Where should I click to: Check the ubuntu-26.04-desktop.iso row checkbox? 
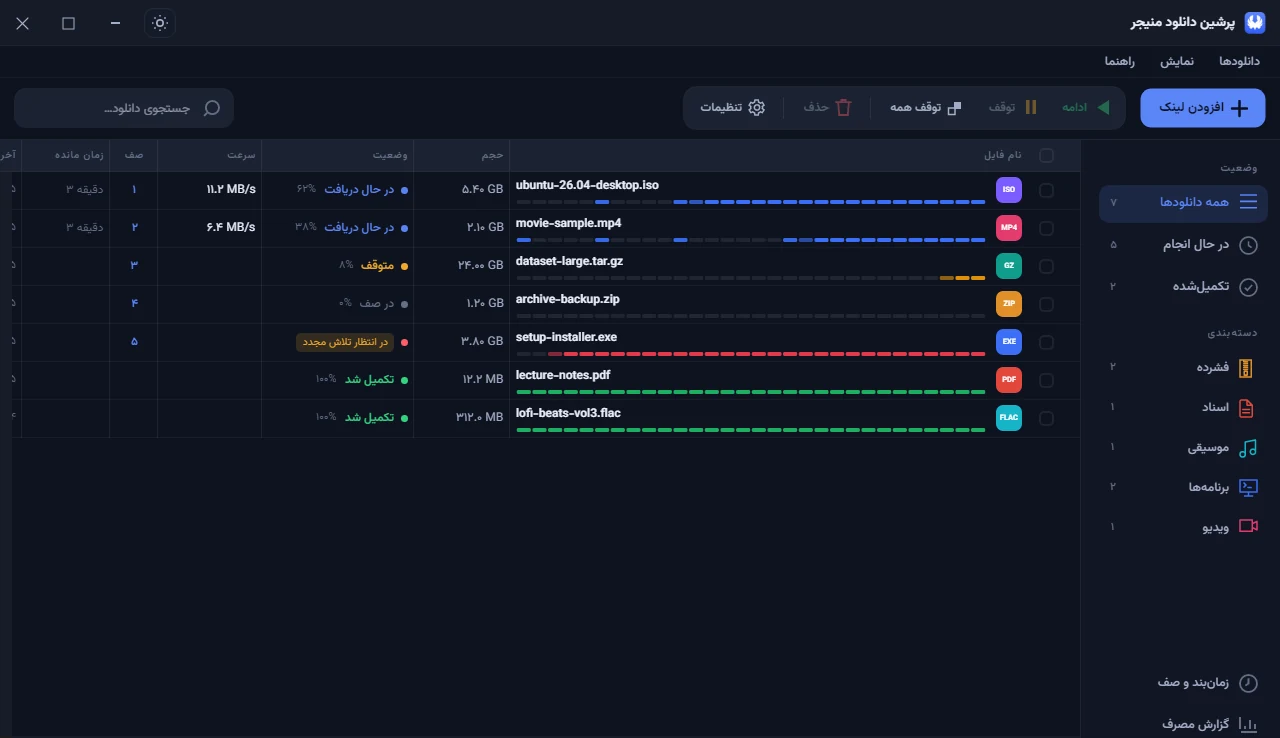tap(1047, 190)
